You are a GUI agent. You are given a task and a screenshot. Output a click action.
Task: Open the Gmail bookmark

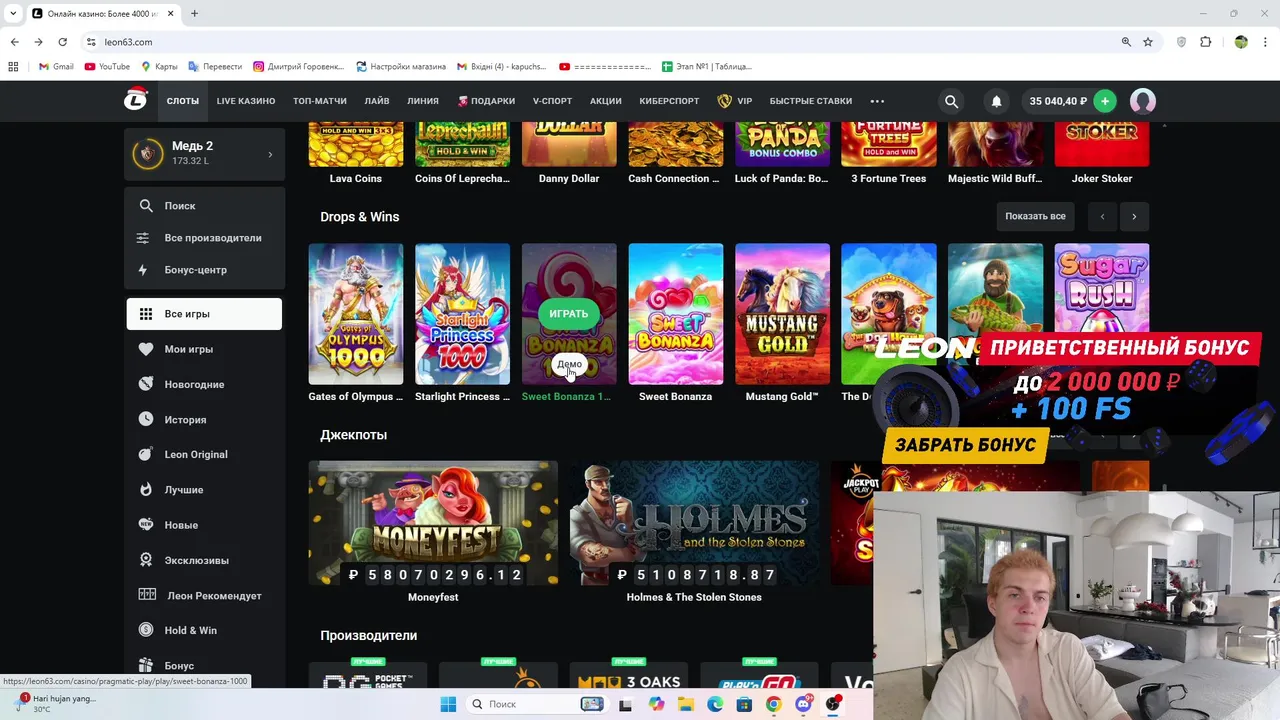tap(56, 67)
